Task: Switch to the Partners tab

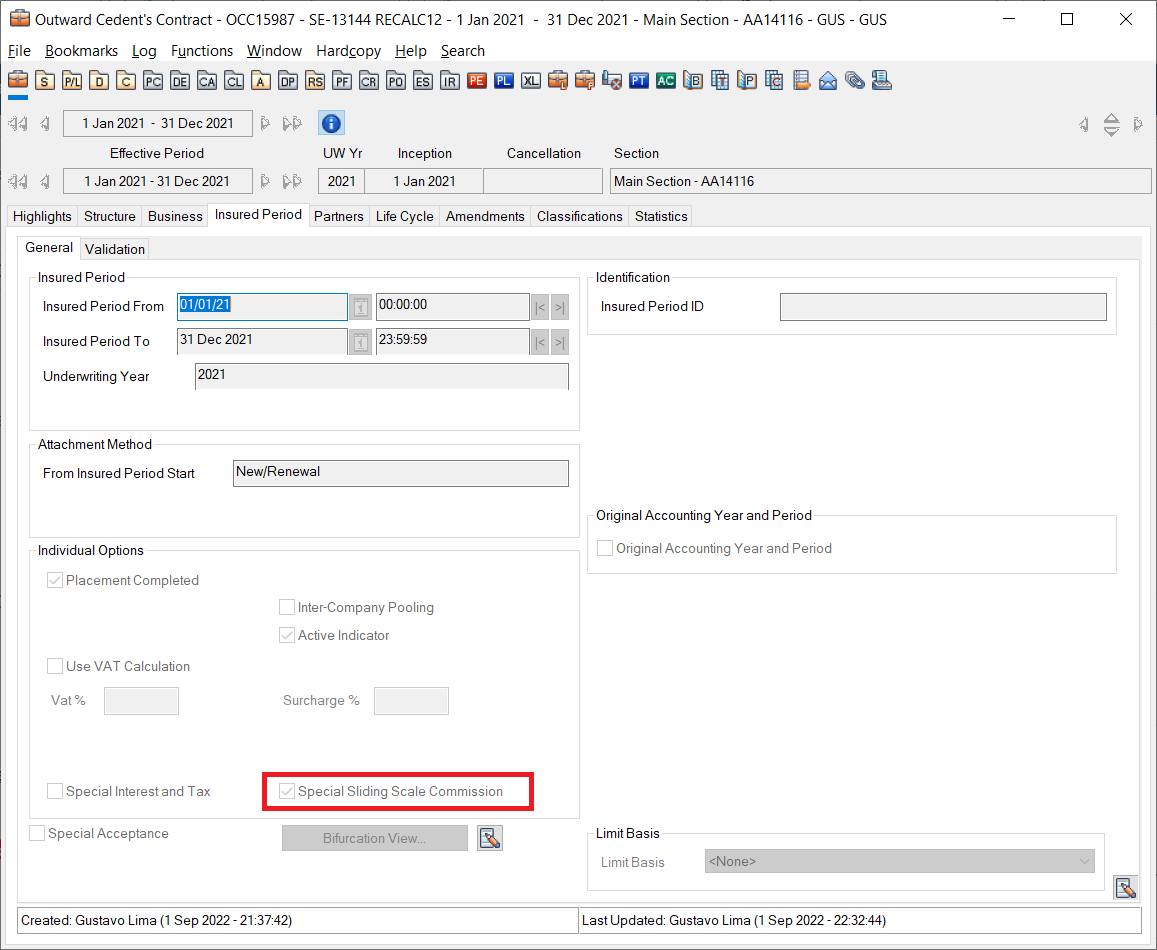Action: click(338, 216)
